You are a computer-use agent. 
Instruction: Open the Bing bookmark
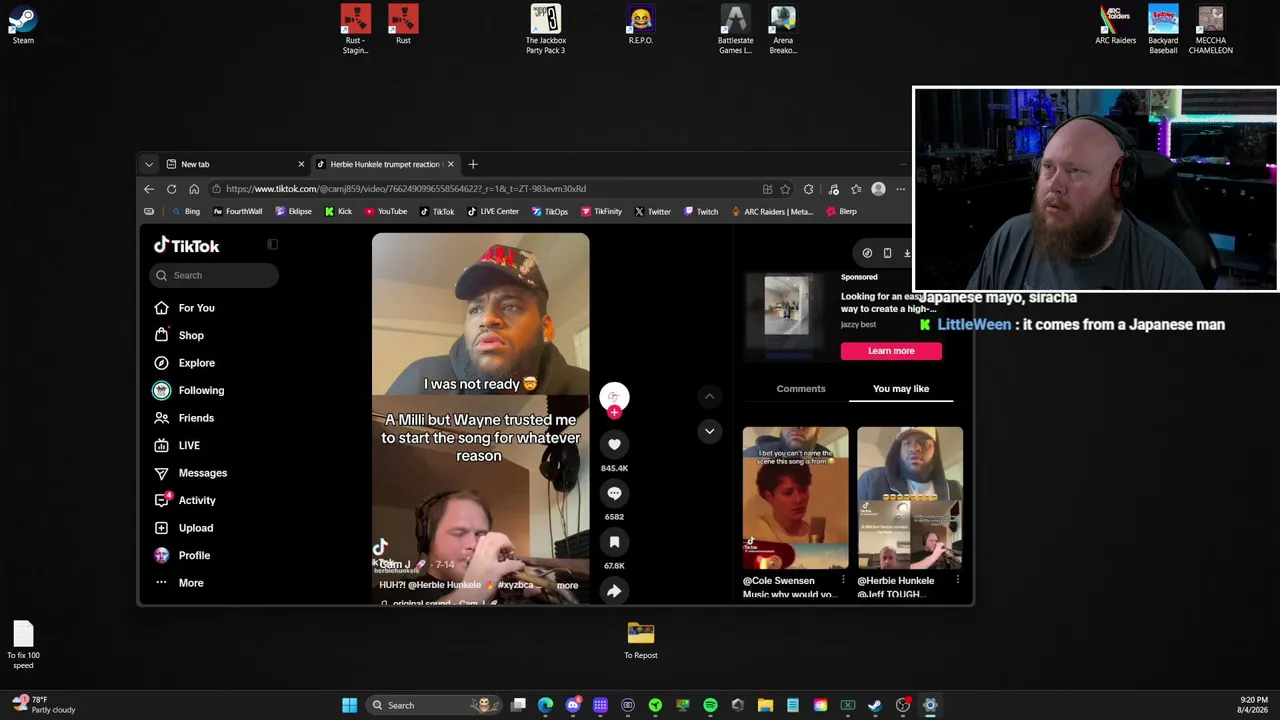186,212
